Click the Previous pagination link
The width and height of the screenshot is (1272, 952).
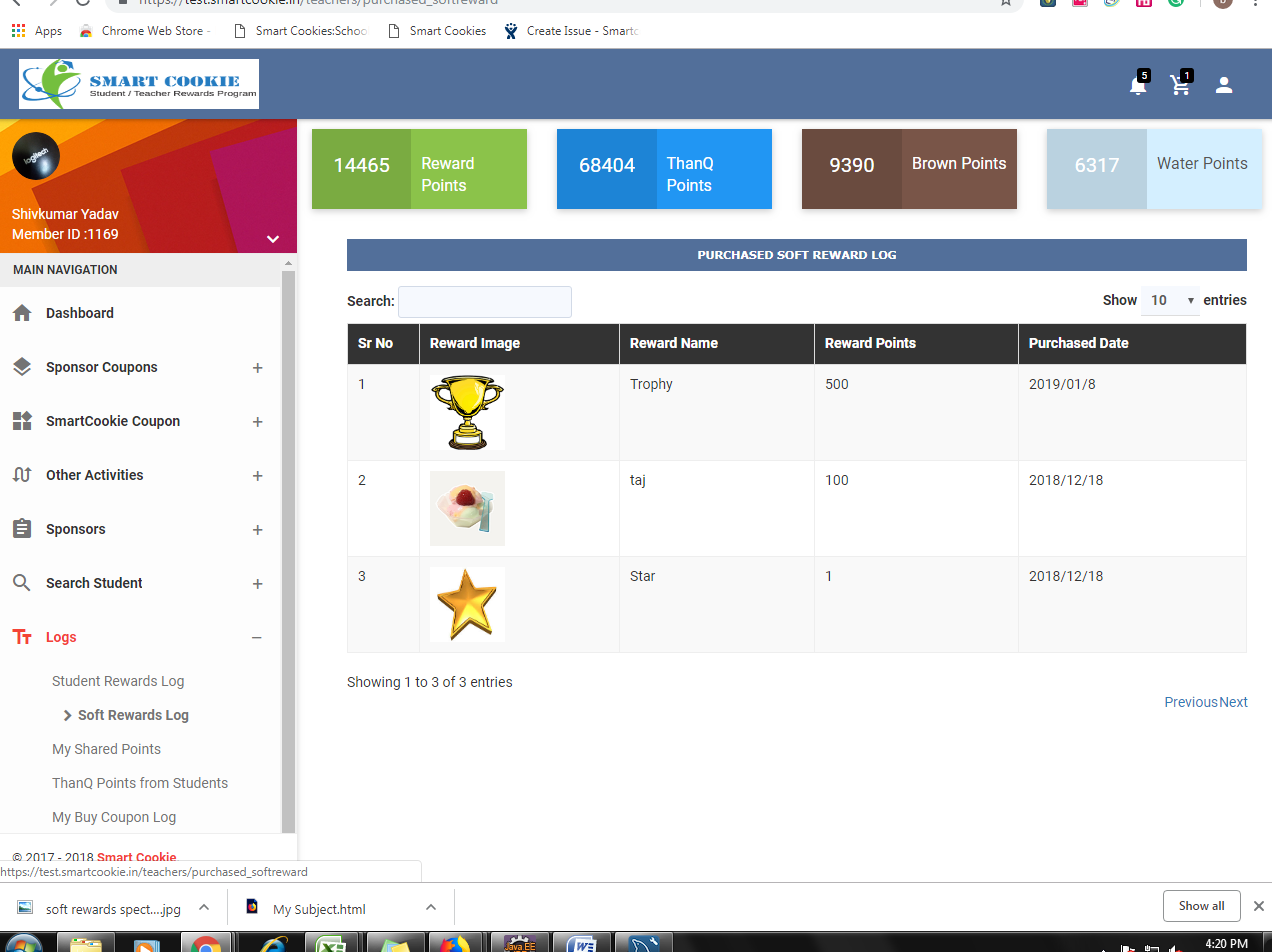click(x=1190, y=702)
